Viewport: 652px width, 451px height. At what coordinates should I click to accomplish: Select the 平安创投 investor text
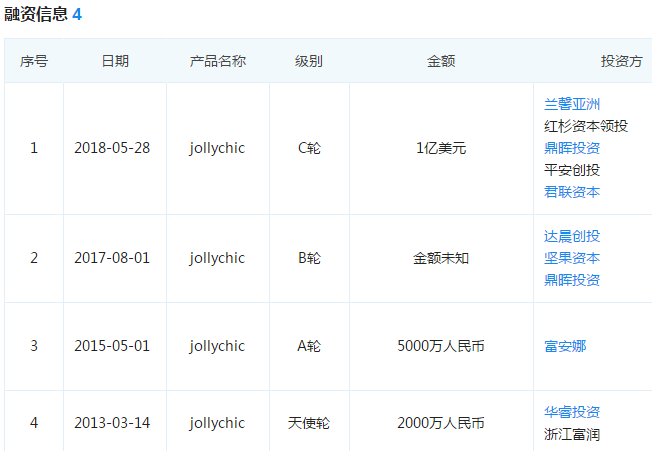(x=572, y=170)
